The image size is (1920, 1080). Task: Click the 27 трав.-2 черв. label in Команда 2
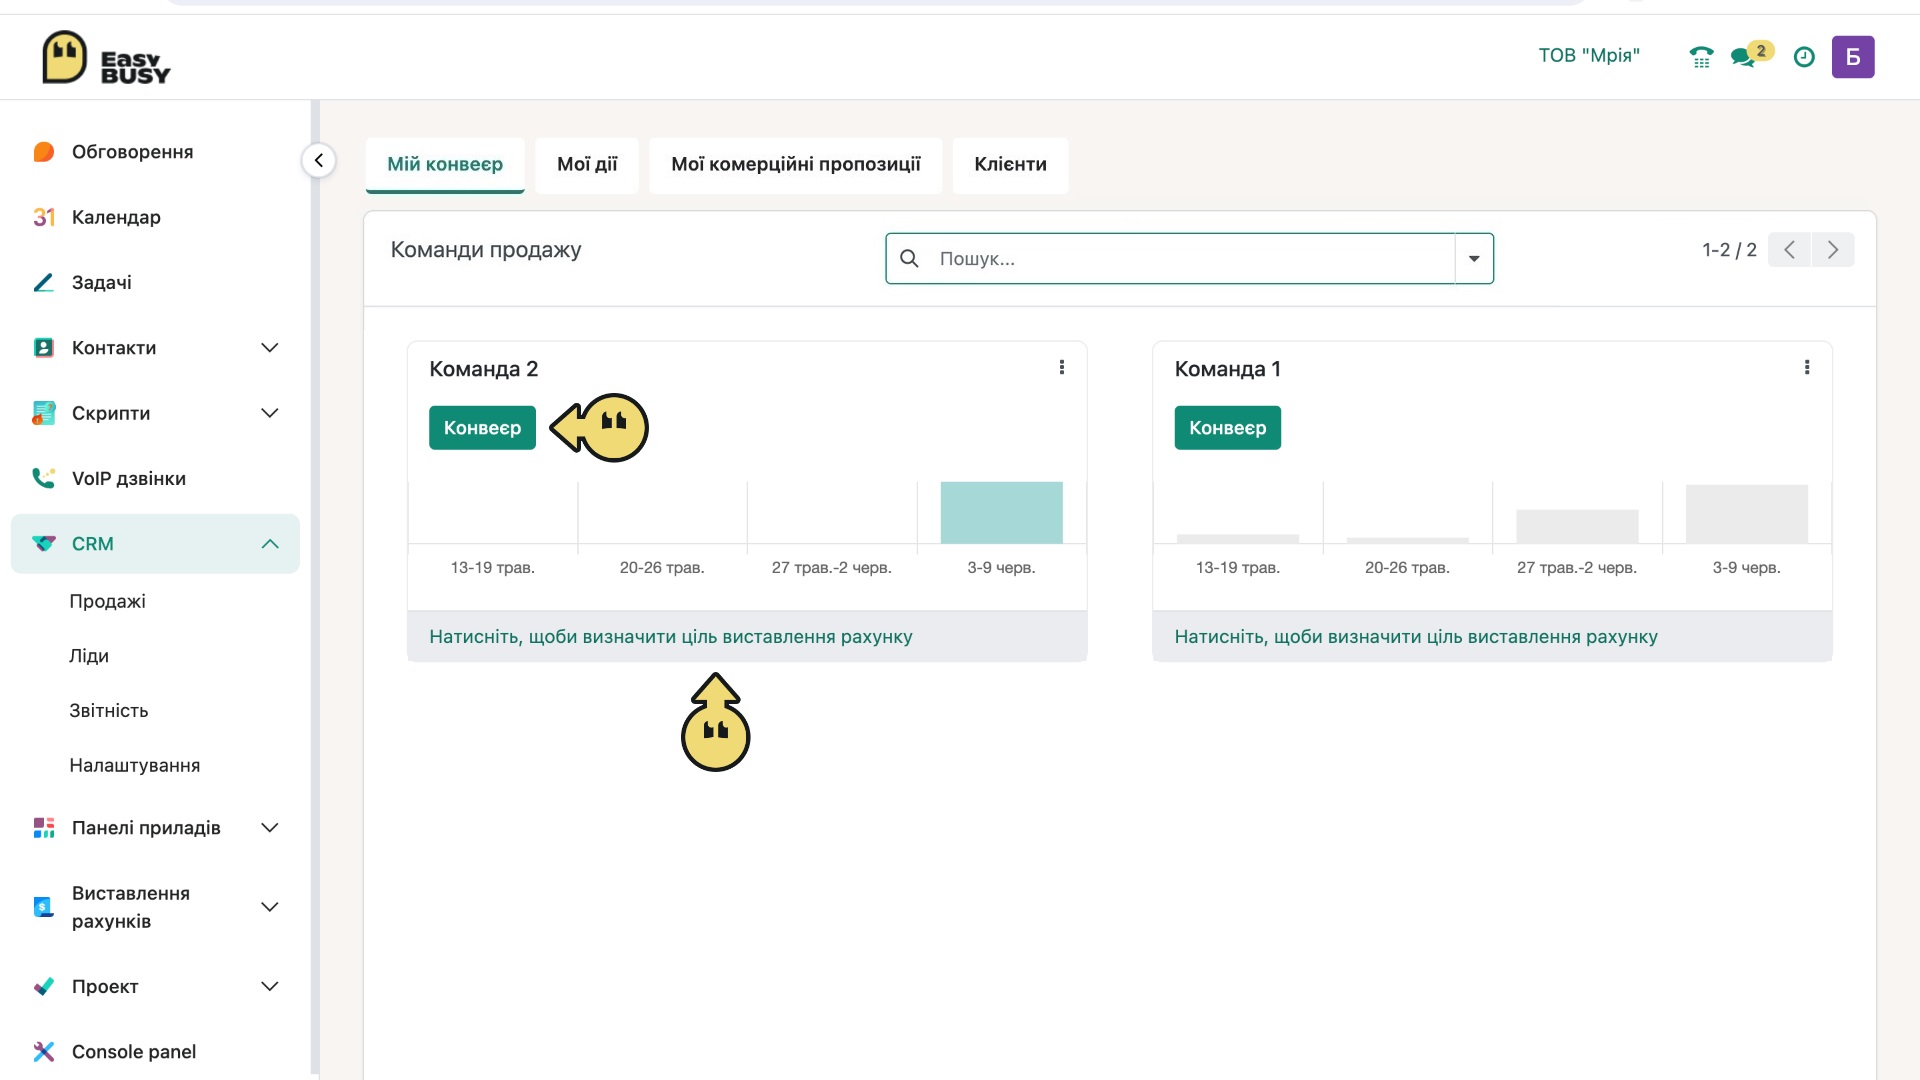(831, 568)
